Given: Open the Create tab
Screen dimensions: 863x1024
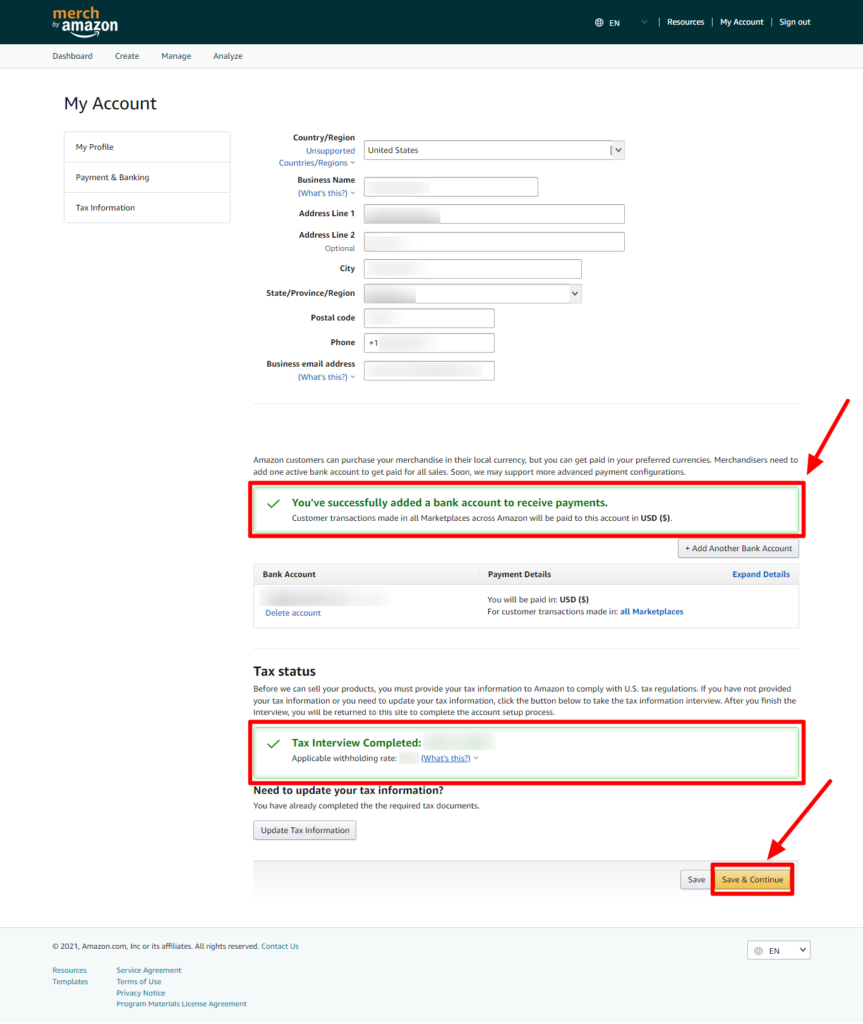Looking at the screenshot, I should click(x=127, y=56).
